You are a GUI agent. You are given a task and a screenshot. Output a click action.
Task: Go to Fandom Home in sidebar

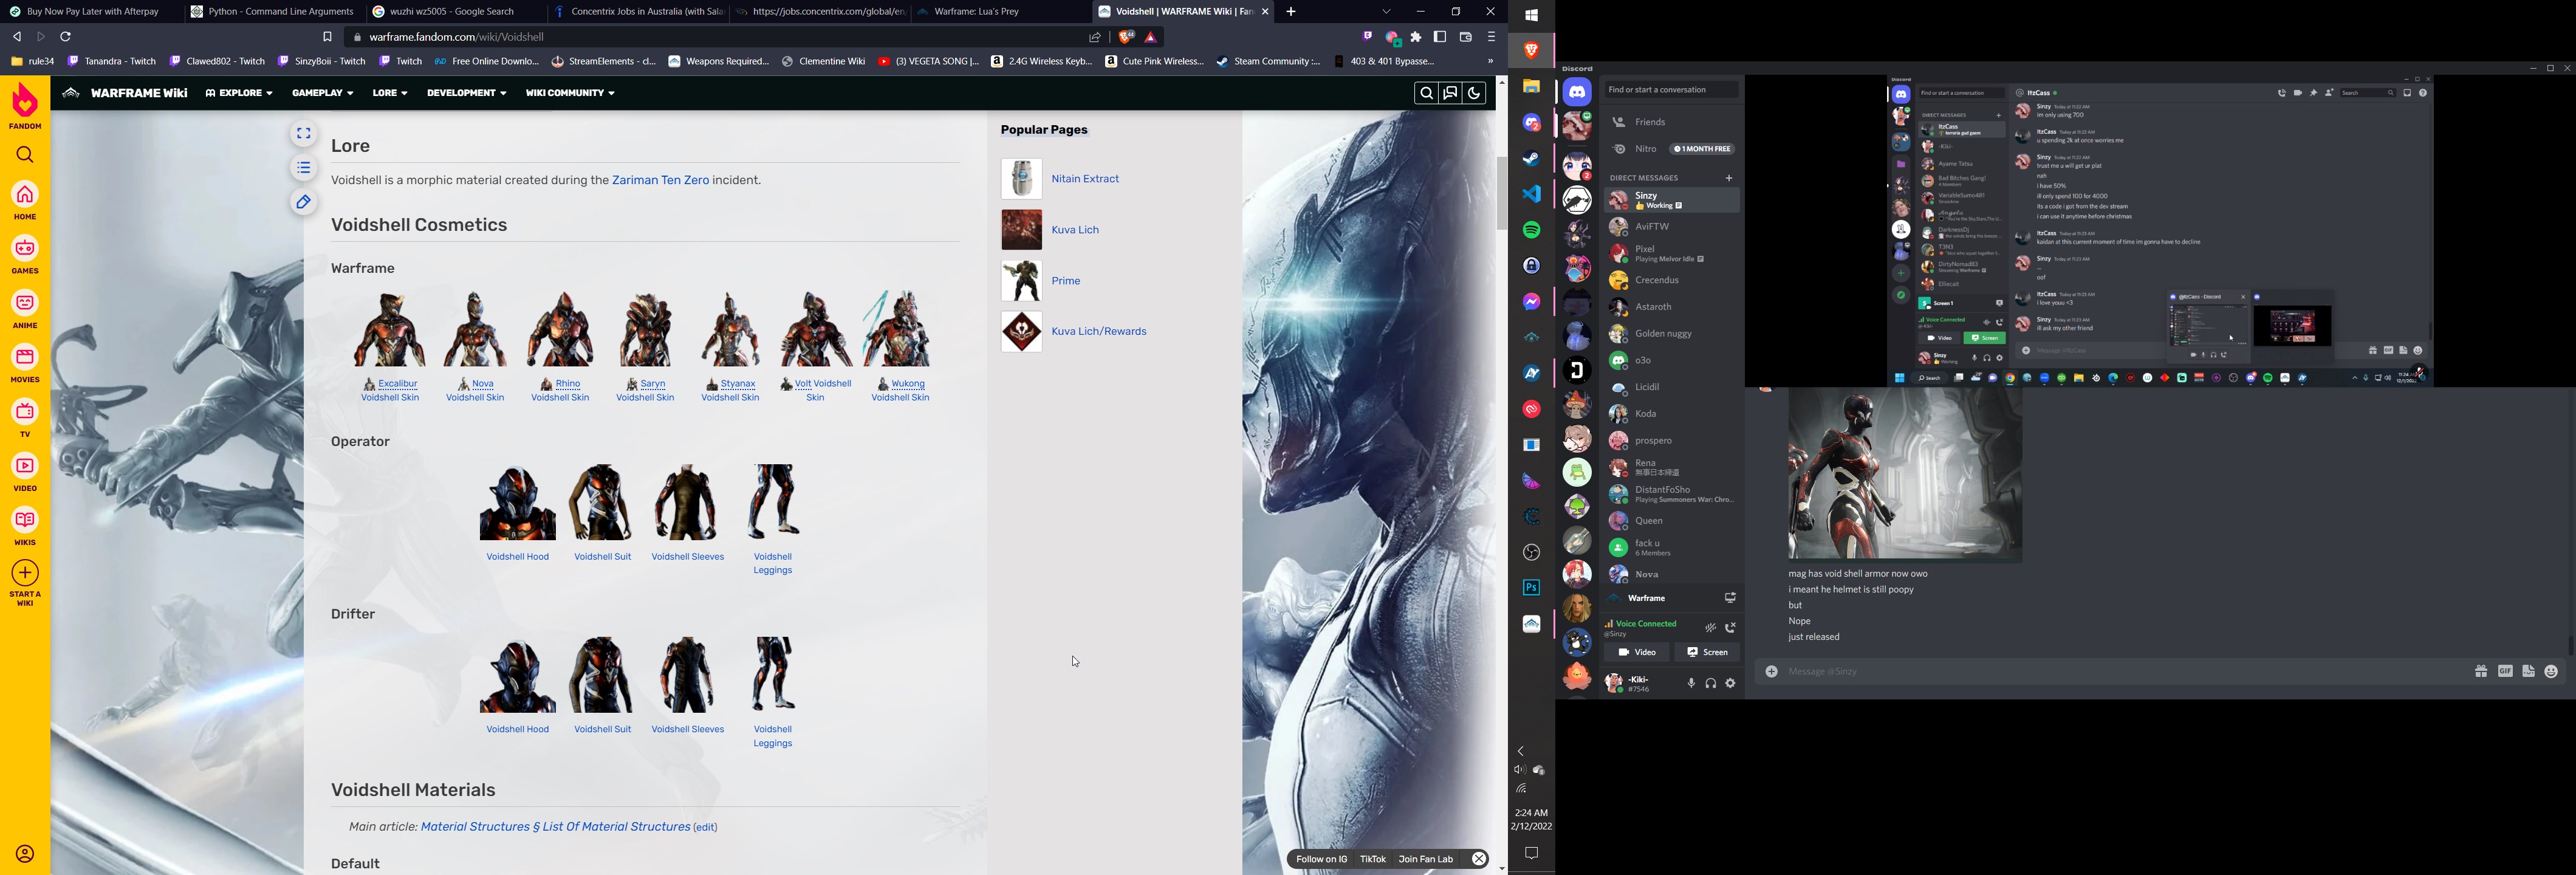pyautogui.click(x=25, y=201)
